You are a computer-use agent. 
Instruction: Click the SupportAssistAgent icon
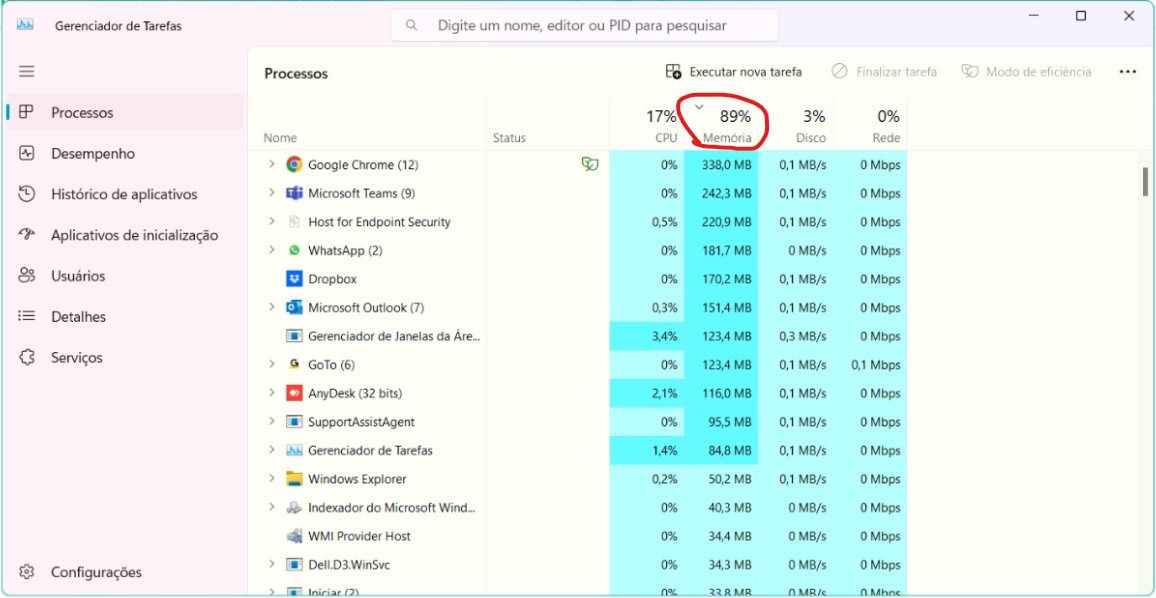294,422
